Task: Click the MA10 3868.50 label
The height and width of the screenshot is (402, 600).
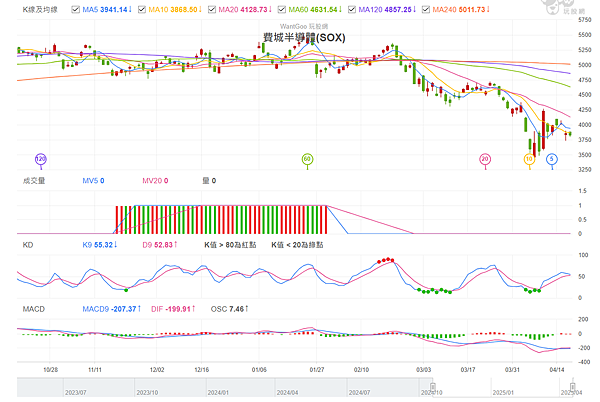Action: 175,10
